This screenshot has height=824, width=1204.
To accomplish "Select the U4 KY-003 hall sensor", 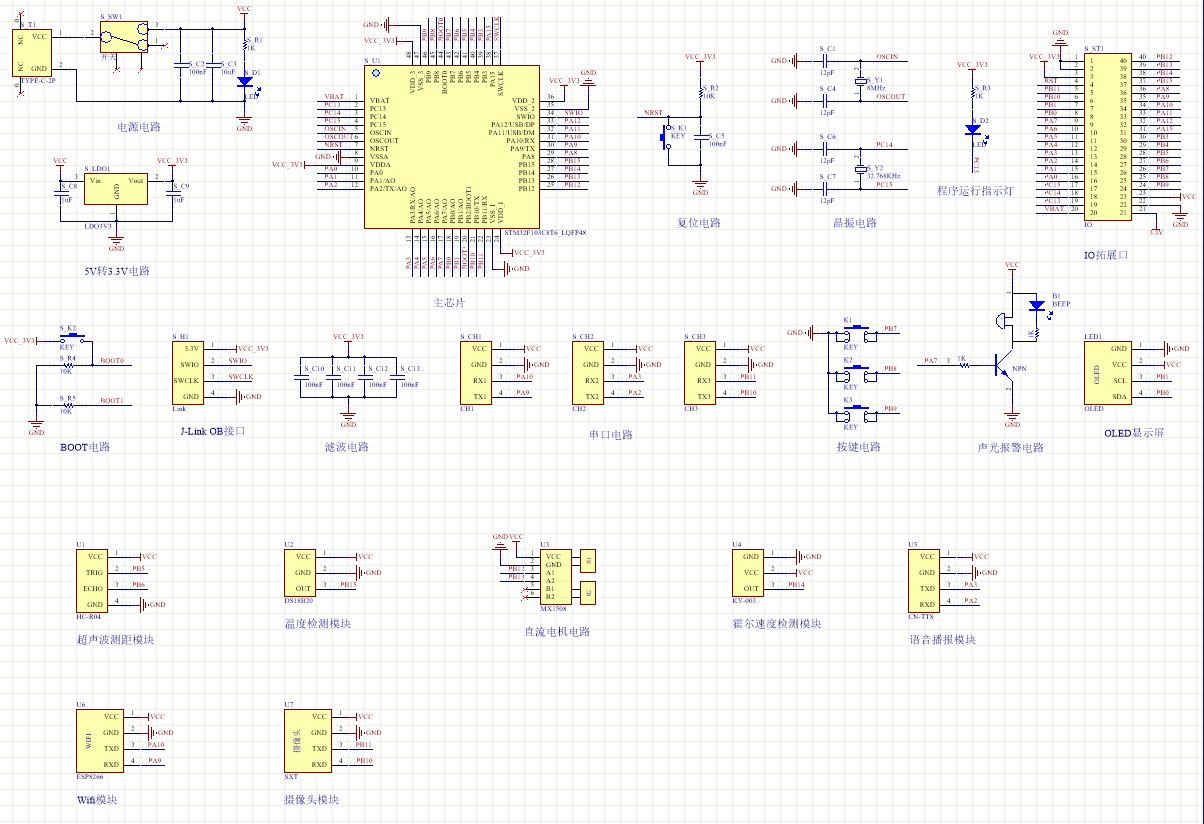I will tap(750, 572).
